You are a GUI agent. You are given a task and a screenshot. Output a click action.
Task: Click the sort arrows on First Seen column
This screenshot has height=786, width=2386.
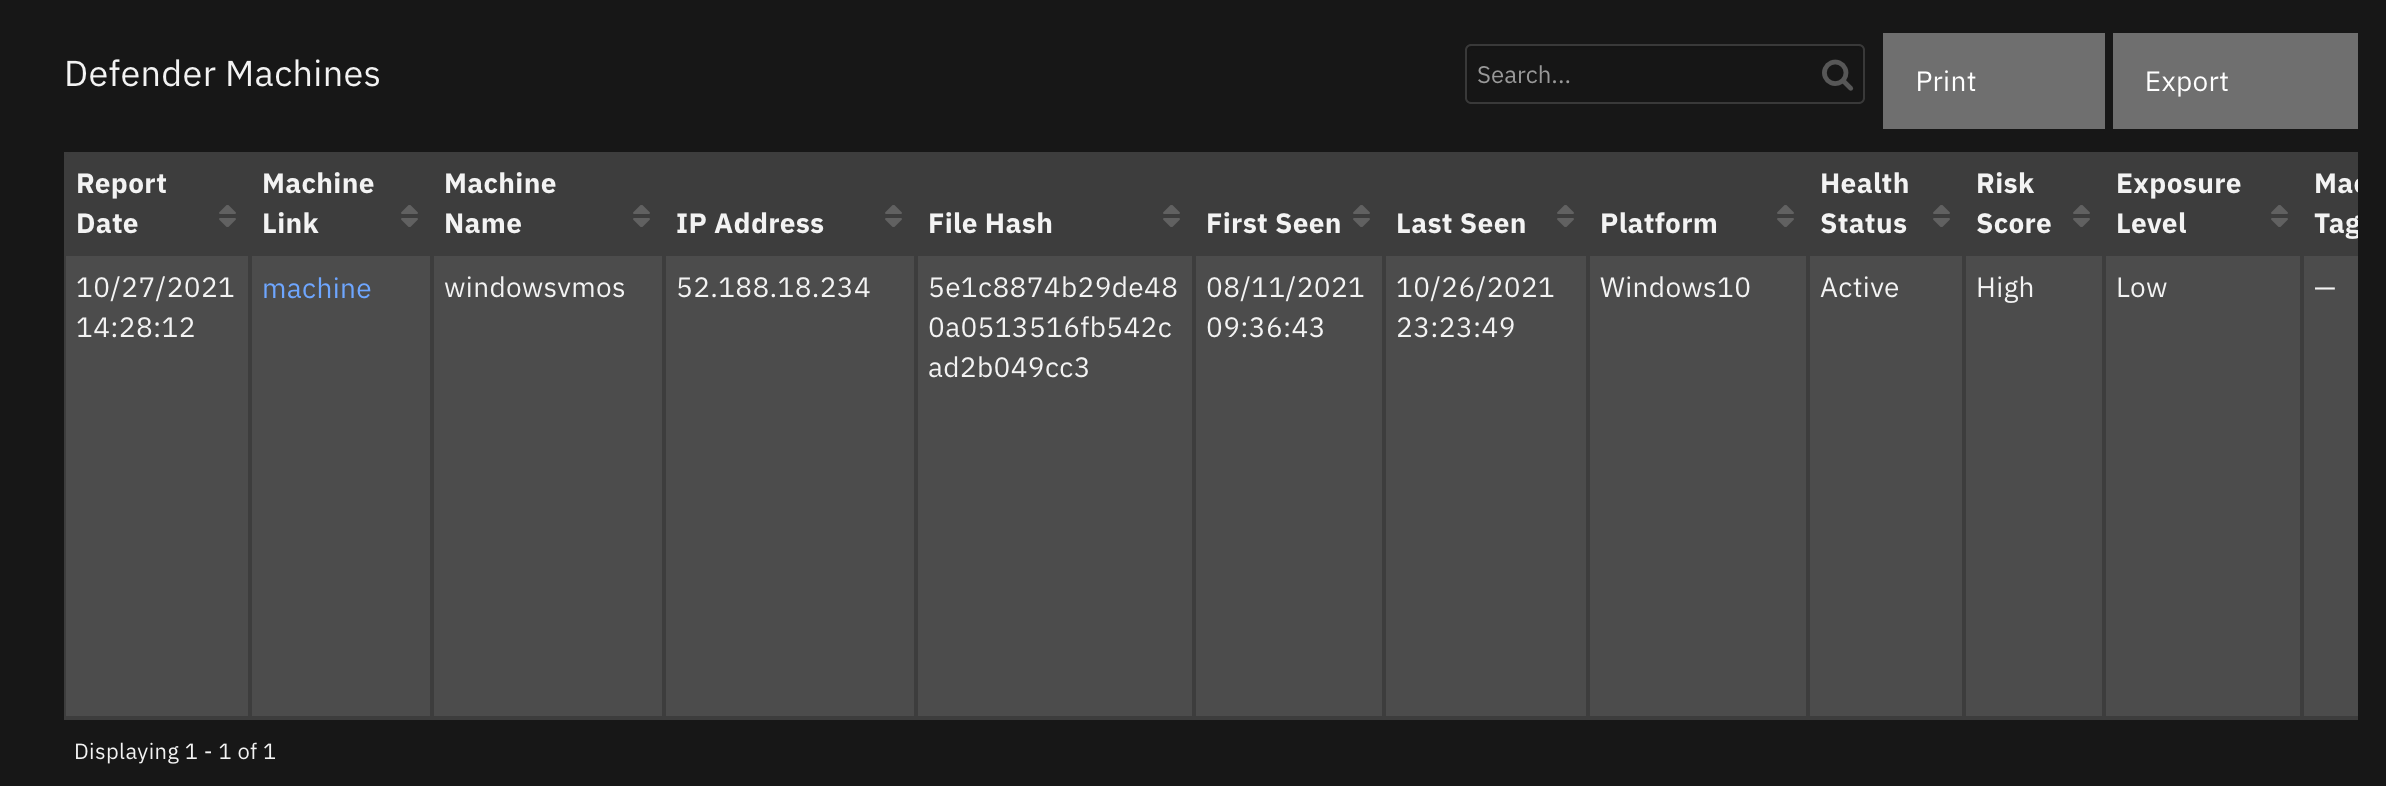click(1361, 214)
